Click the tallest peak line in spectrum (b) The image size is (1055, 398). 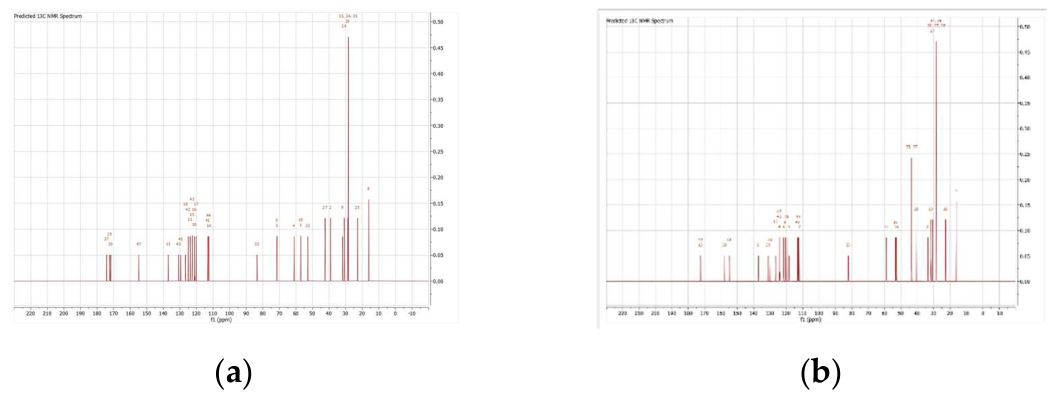936,161
